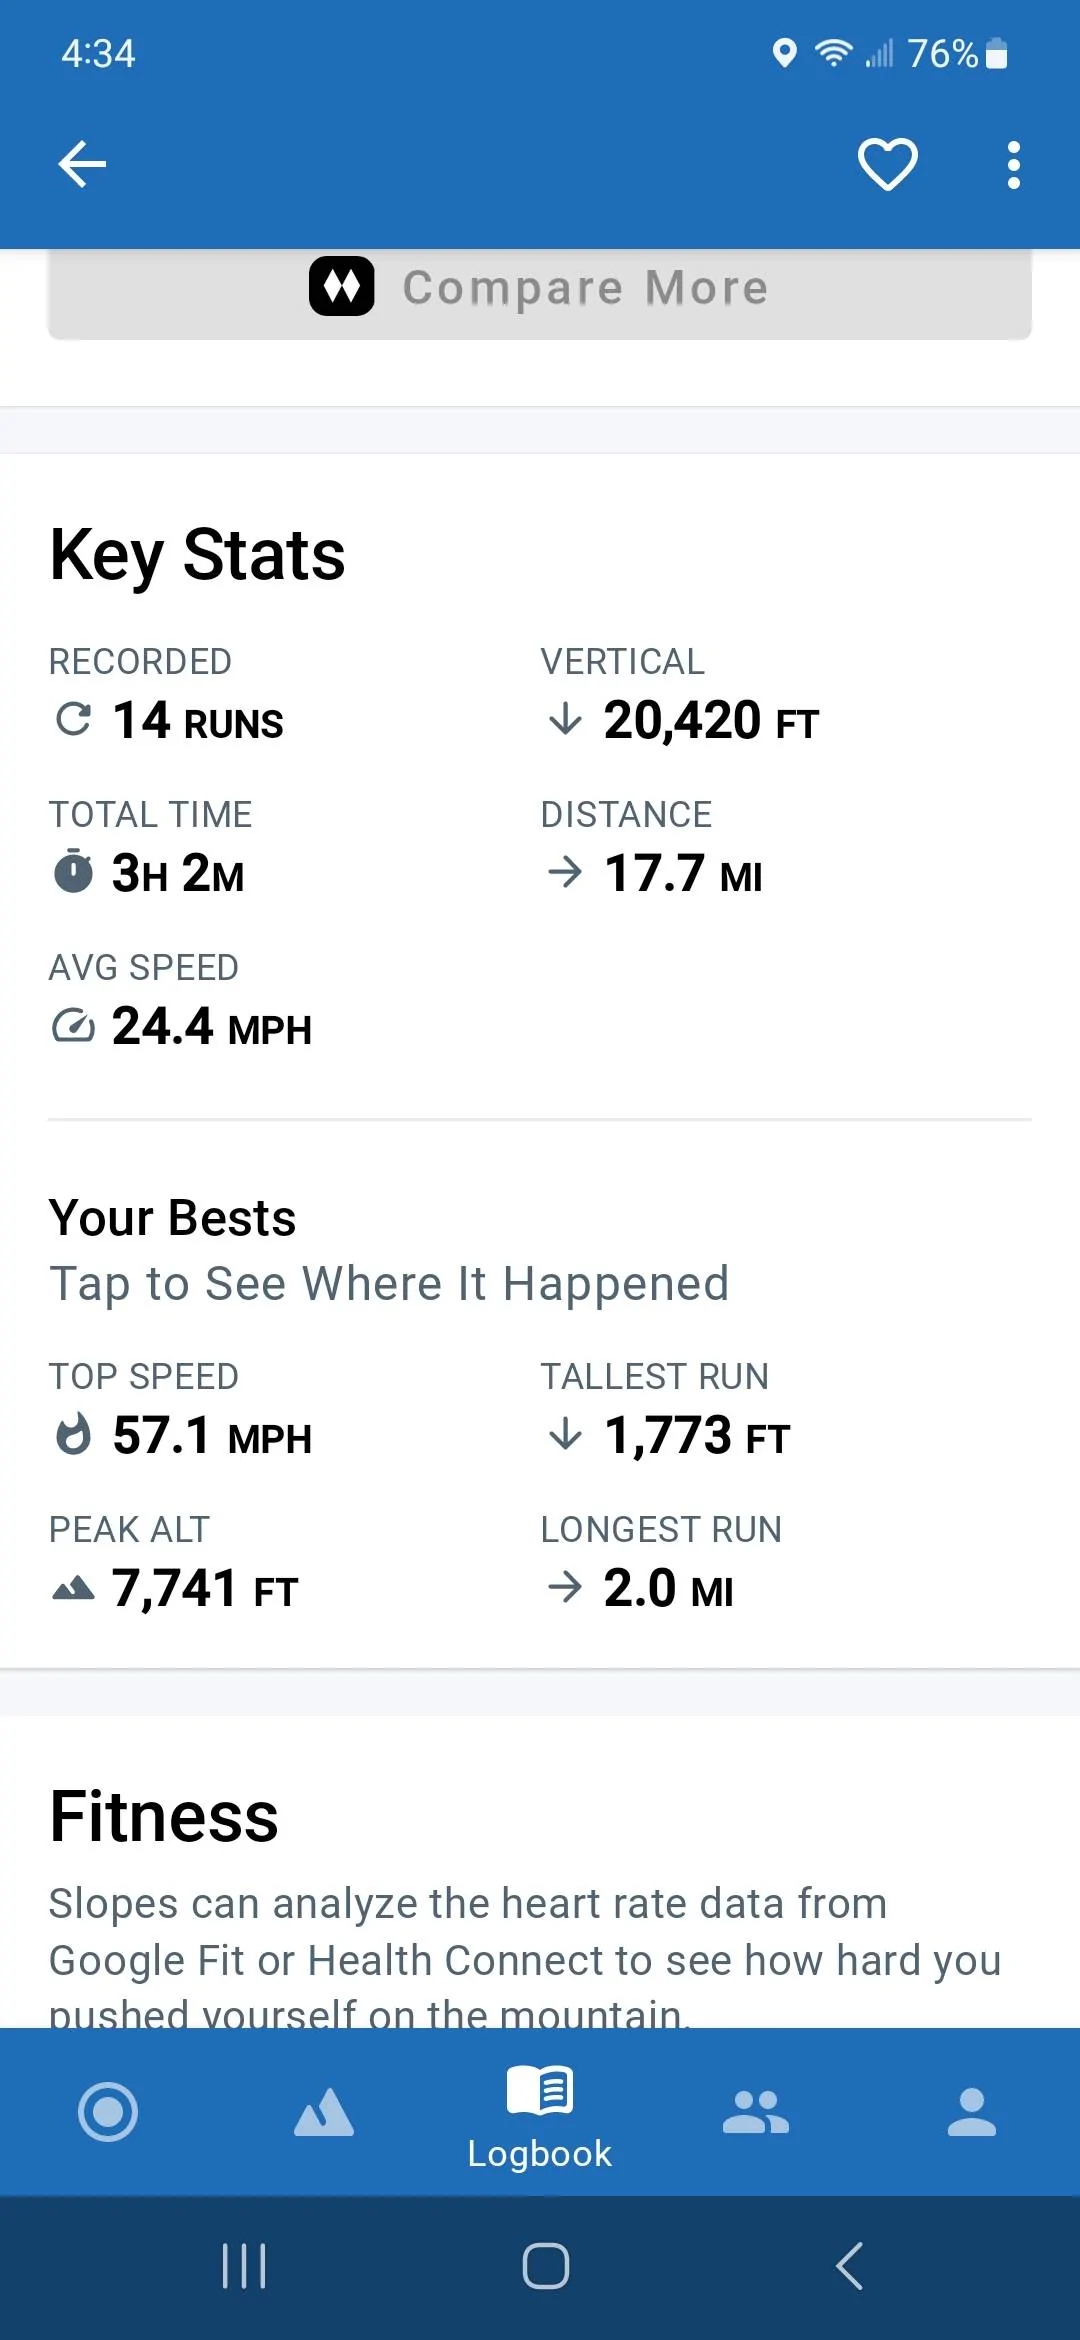Tap Tap to See Where It Happened
The height and width of the screenshot is (2340, 1080).
click(x=390, y=1284)
